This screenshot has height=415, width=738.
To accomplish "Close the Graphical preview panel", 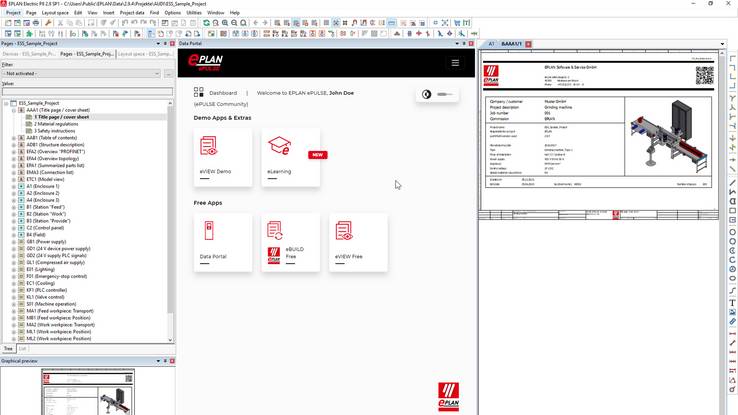I will pyautogui.click(x=172, y=361).
